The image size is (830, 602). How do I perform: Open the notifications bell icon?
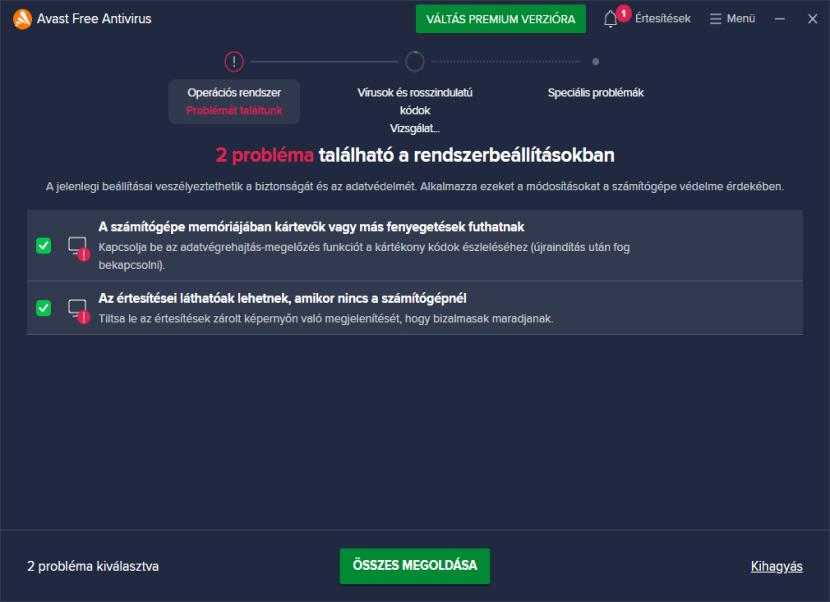611,19
